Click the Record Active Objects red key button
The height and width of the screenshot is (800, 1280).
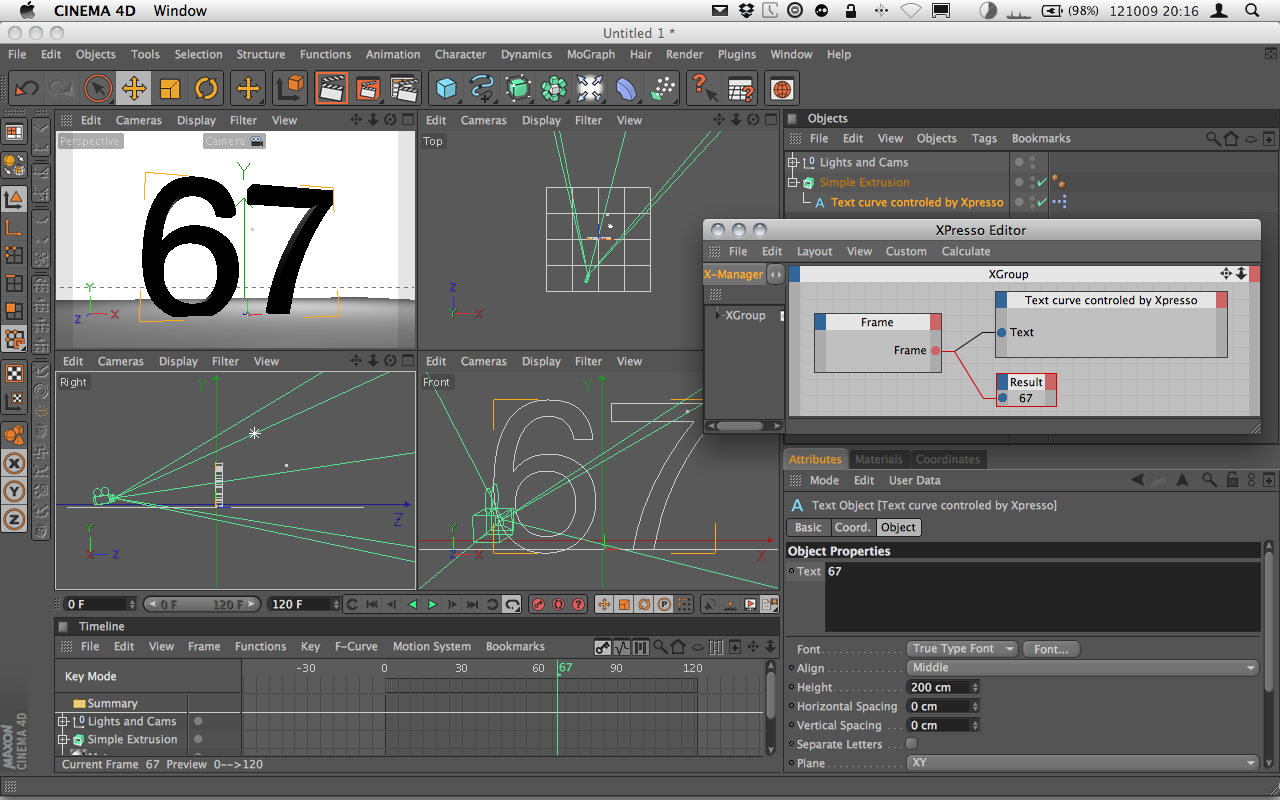click(x=538, y=604)
